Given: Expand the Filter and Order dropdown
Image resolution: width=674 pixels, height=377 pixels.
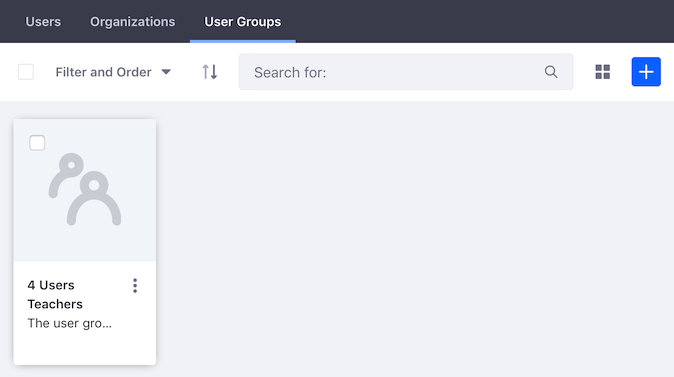Looking at the screenshot, I should click(113, 72).
